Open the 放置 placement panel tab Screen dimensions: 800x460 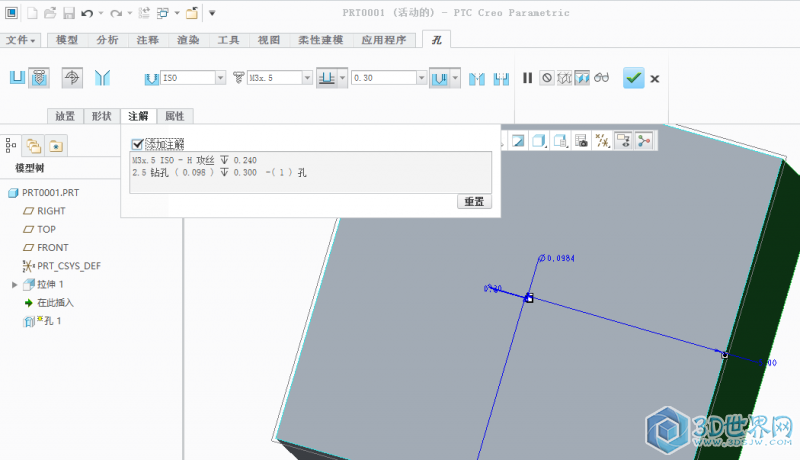tap(65, 116)
